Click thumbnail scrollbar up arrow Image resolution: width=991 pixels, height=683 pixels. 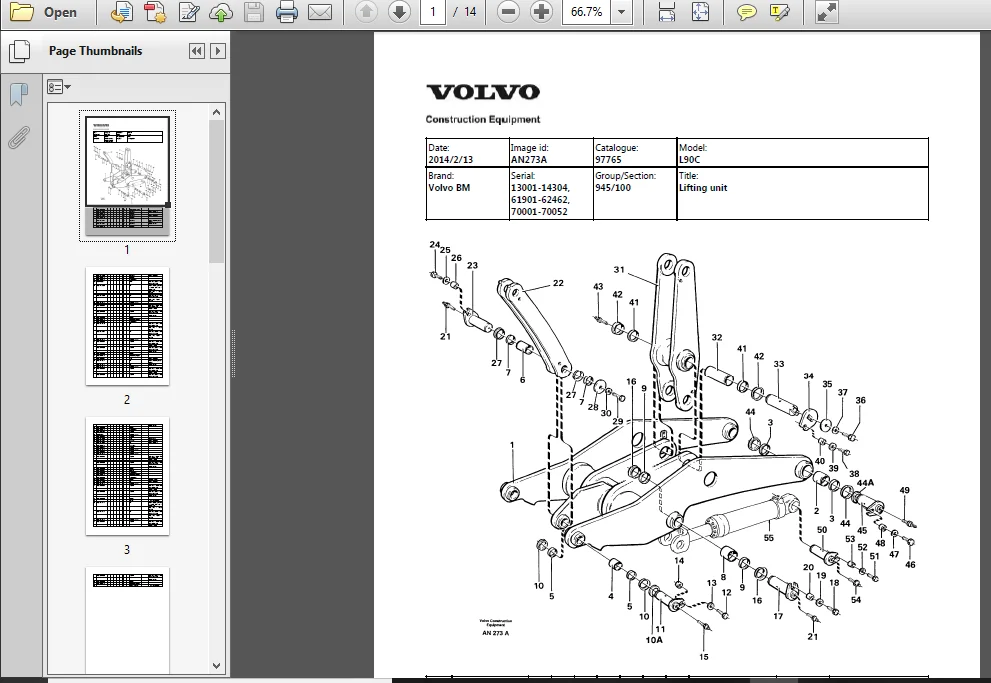click(x=216, y=112)
